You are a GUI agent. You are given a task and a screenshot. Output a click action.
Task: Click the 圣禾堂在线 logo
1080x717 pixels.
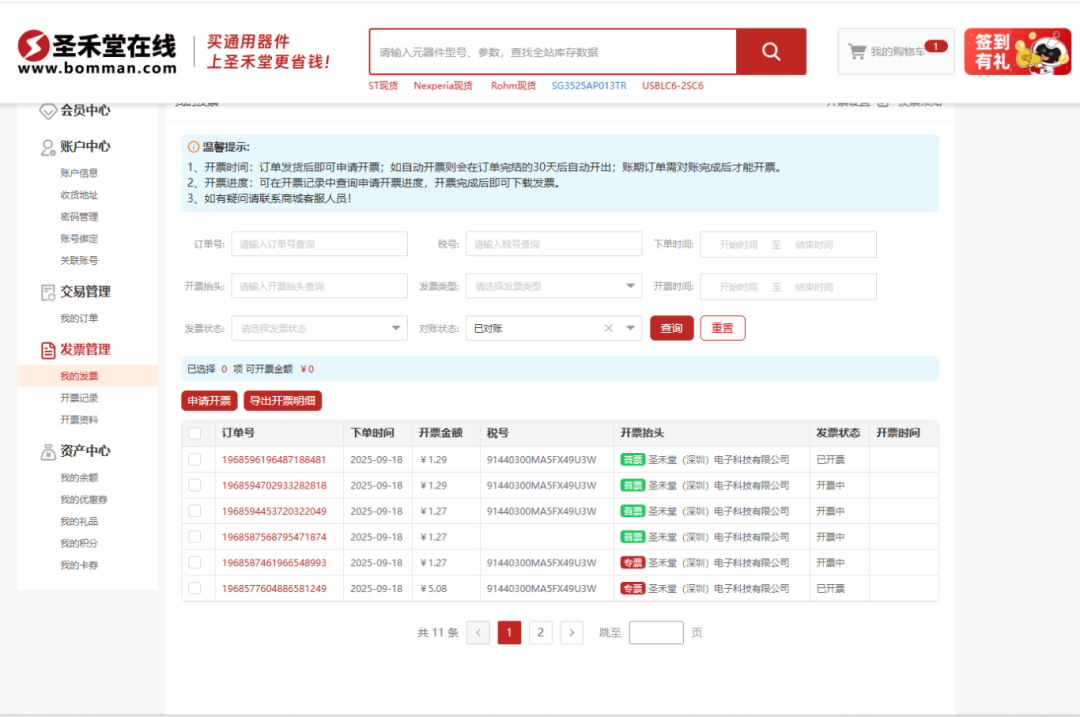(97, 52)
